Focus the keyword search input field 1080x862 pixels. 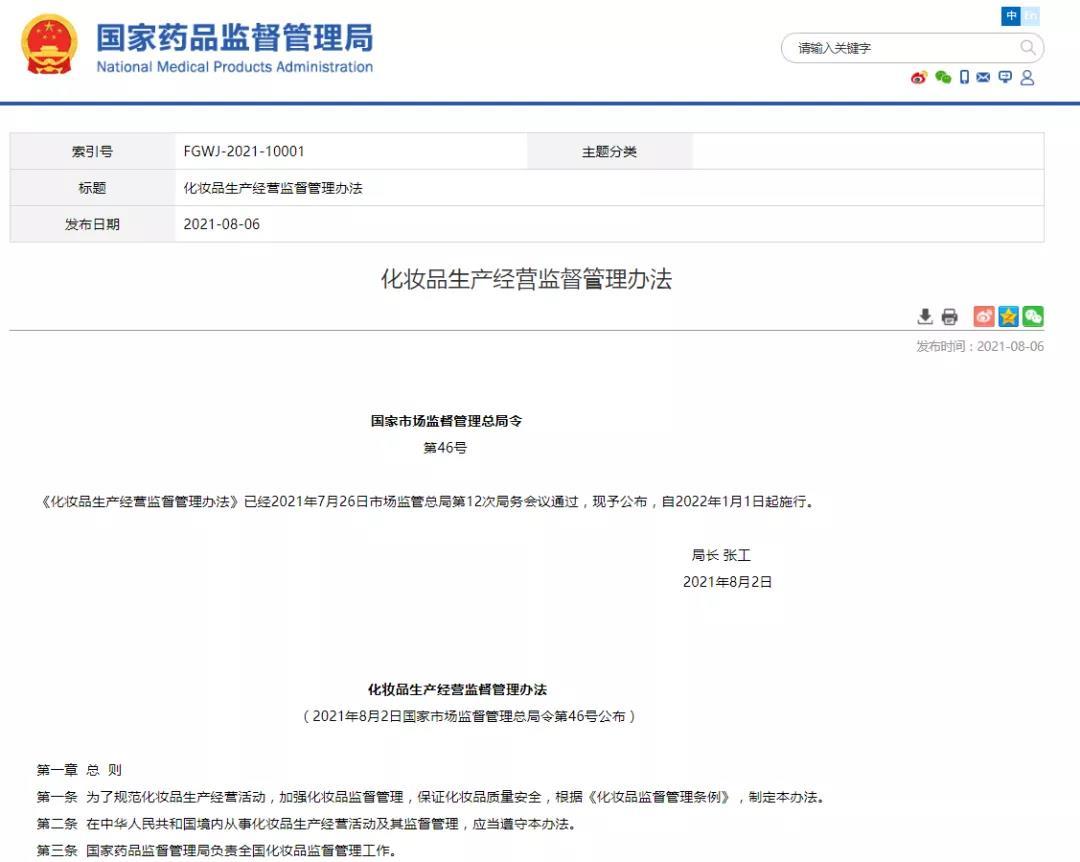902,48
